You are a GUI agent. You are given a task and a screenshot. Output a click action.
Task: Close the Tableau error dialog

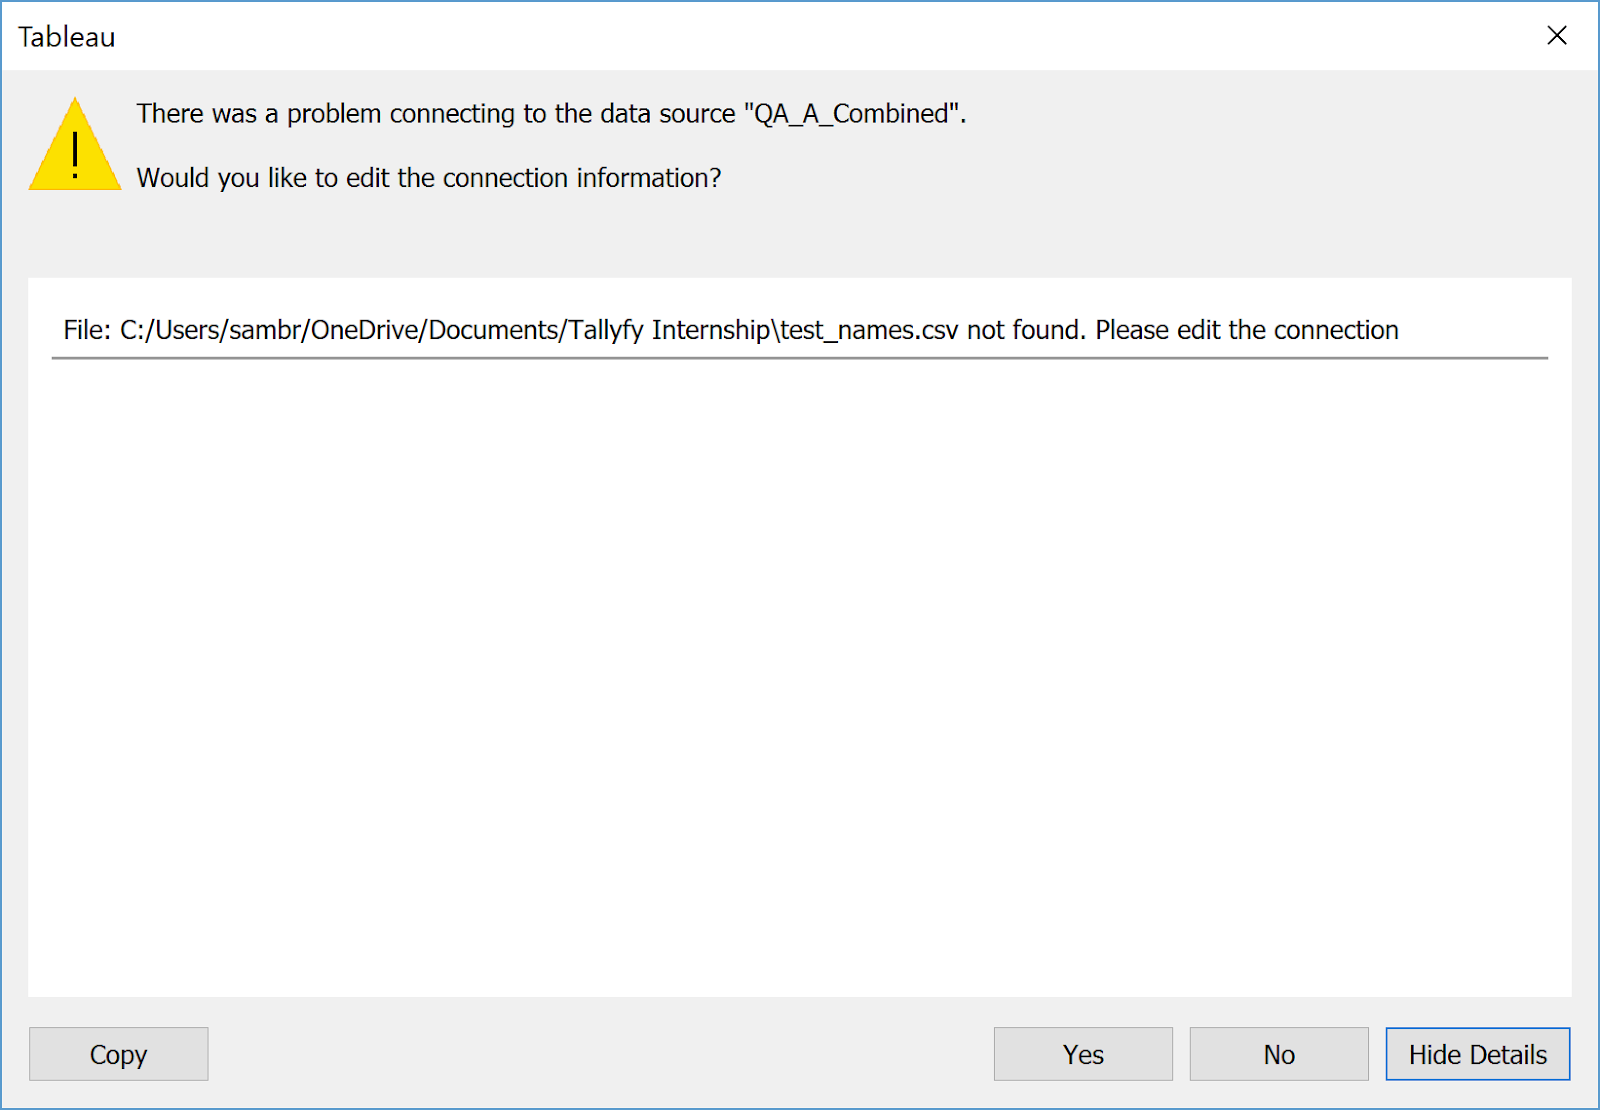pyautogui.click(x=1556, y=36)
